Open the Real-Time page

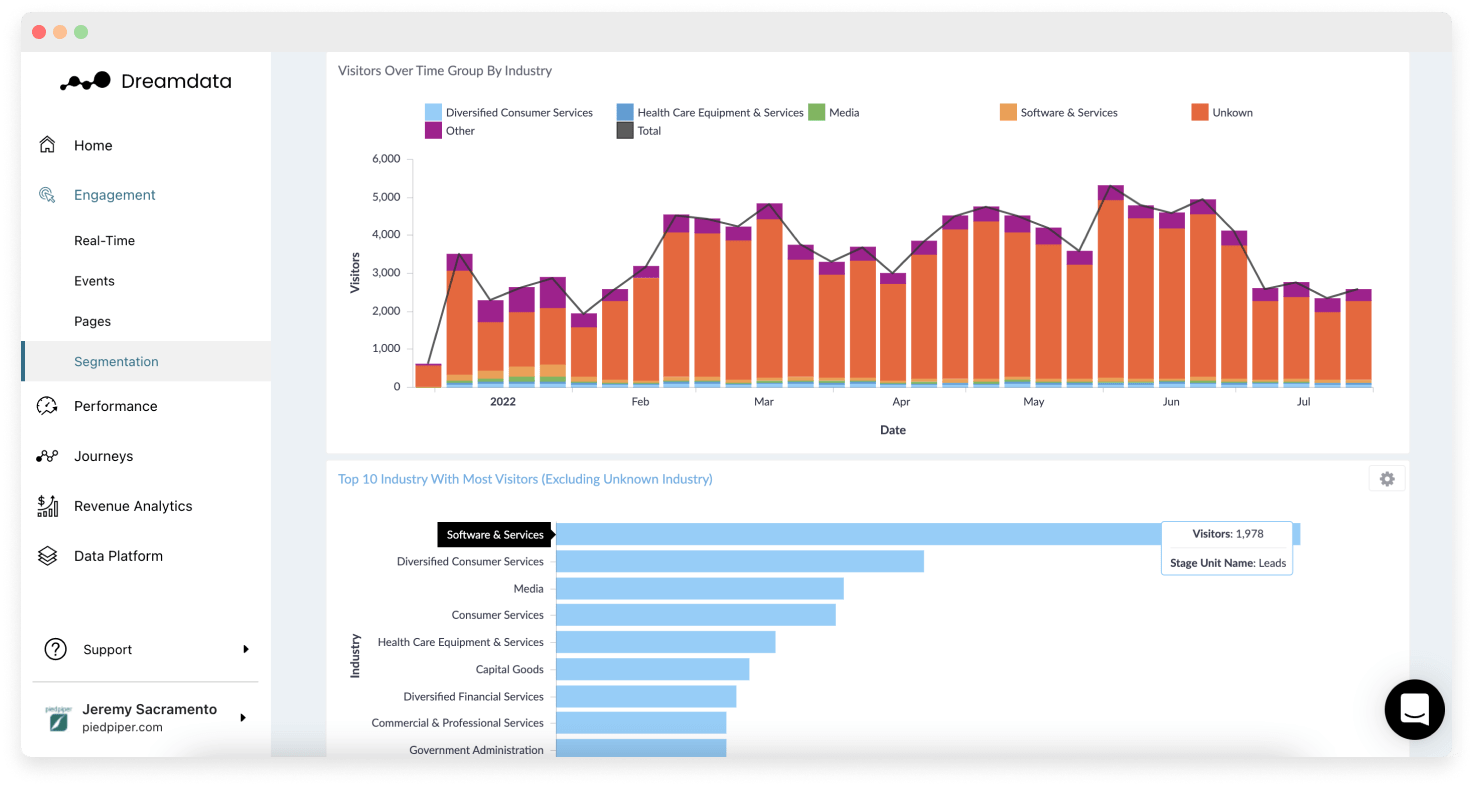pos(104,241)
